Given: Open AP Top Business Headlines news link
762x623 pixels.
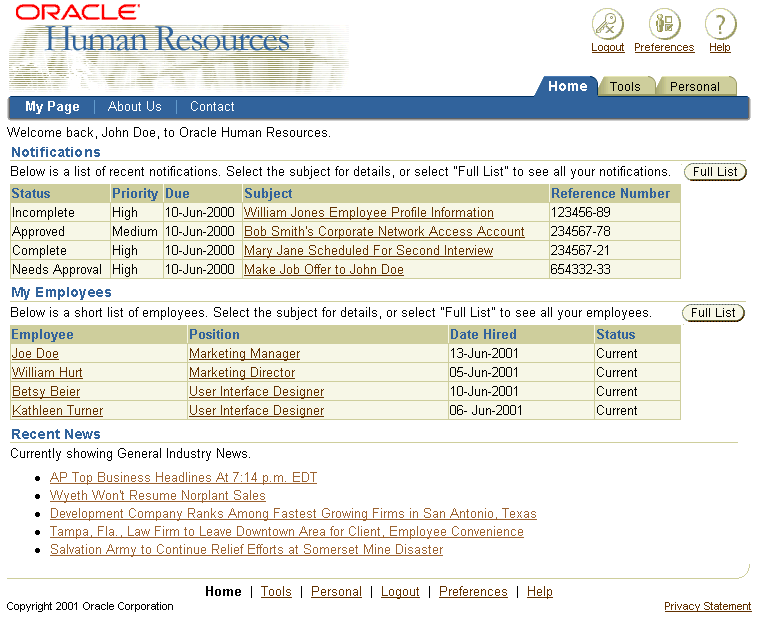Looking at the screenshot, I should click(183, 478).
